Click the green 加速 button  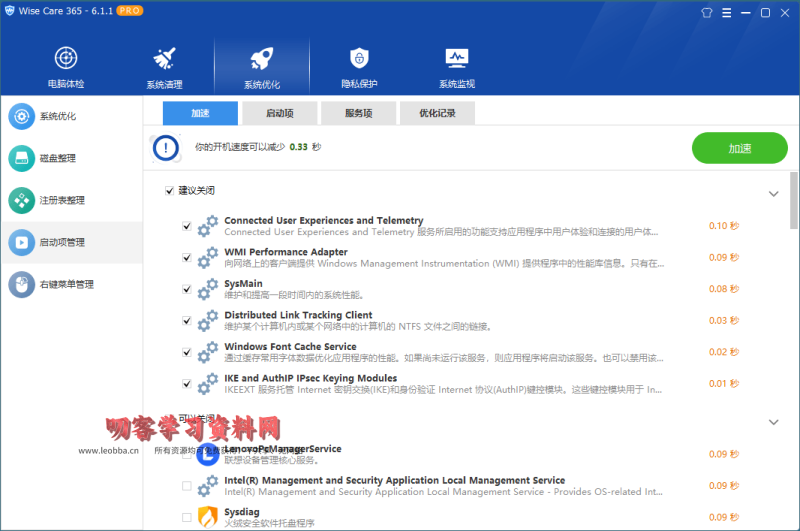pyautogui.click(x=739, y=148)
